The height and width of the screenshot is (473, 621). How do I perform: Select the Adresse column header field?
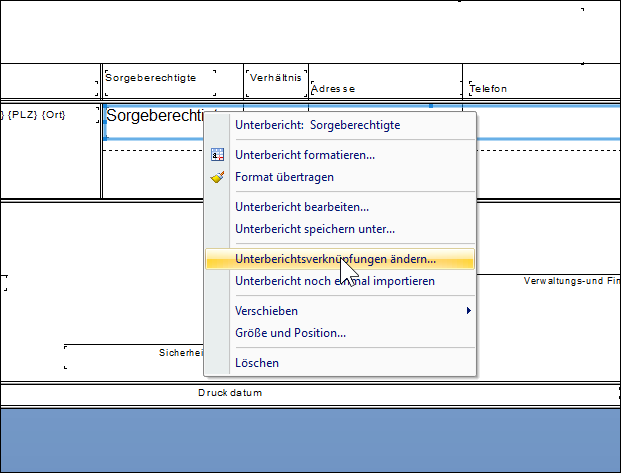(386, 88)
